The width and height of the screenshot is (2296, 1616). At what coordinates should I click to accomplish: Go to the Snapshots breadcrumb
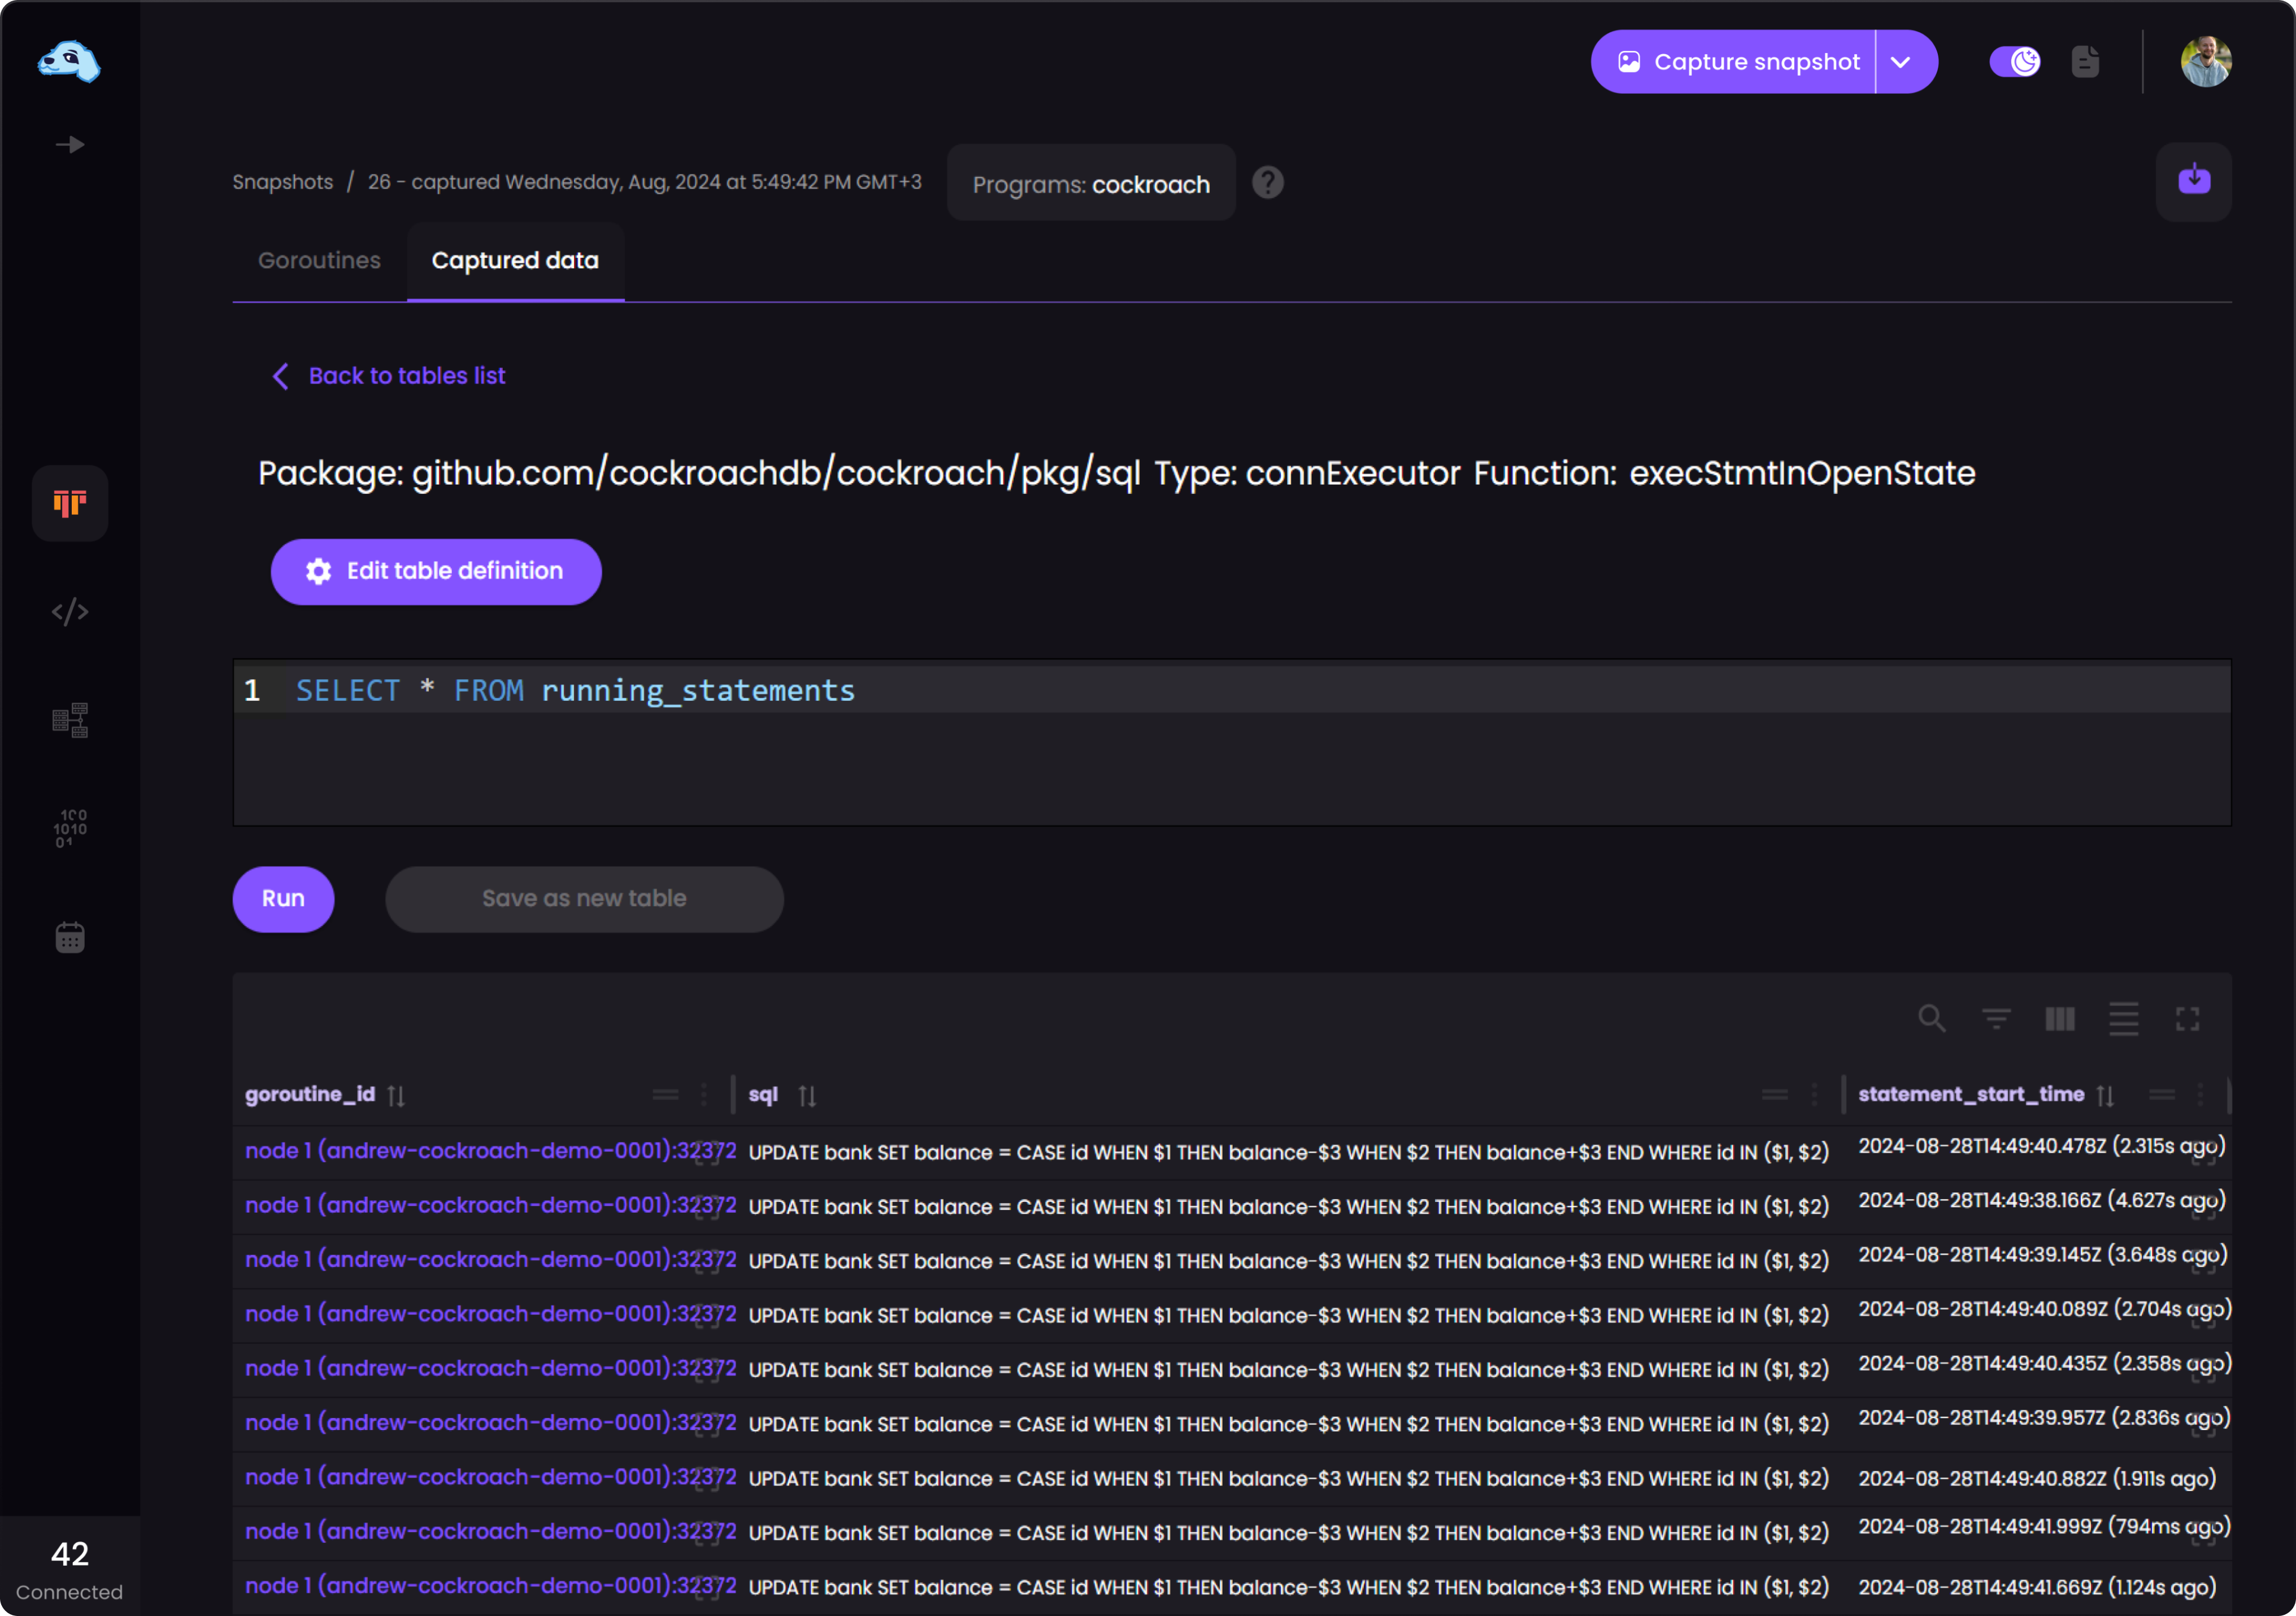(283, 182)
